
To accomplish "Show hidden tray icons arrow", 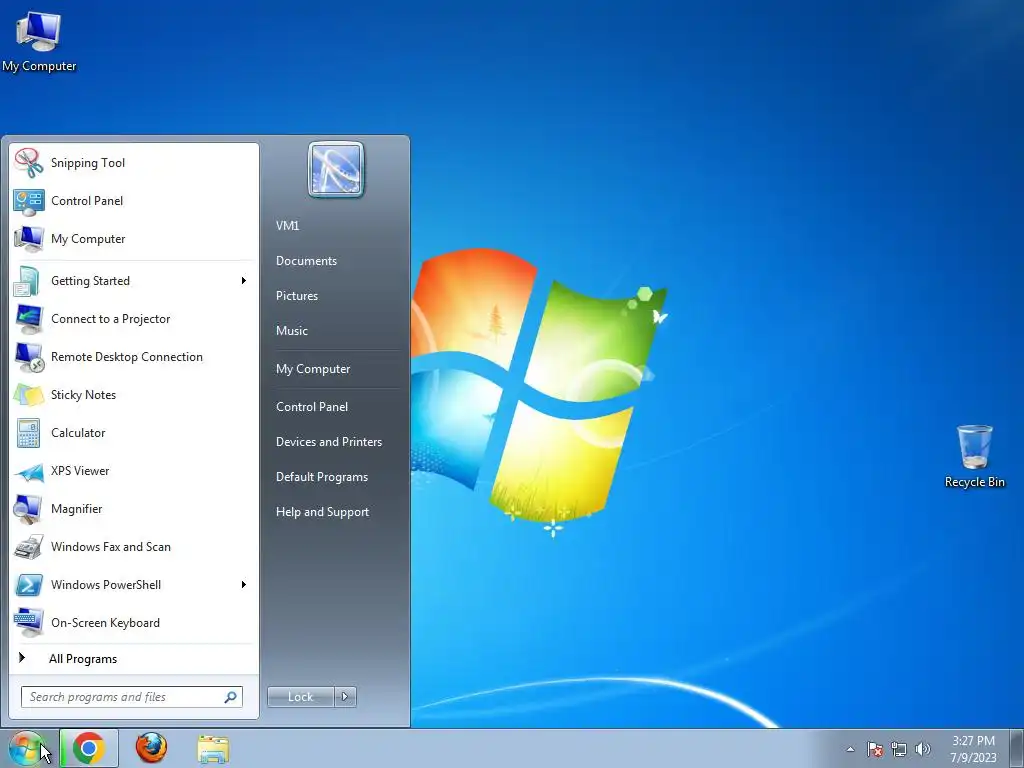I will (x=850, y=749).
